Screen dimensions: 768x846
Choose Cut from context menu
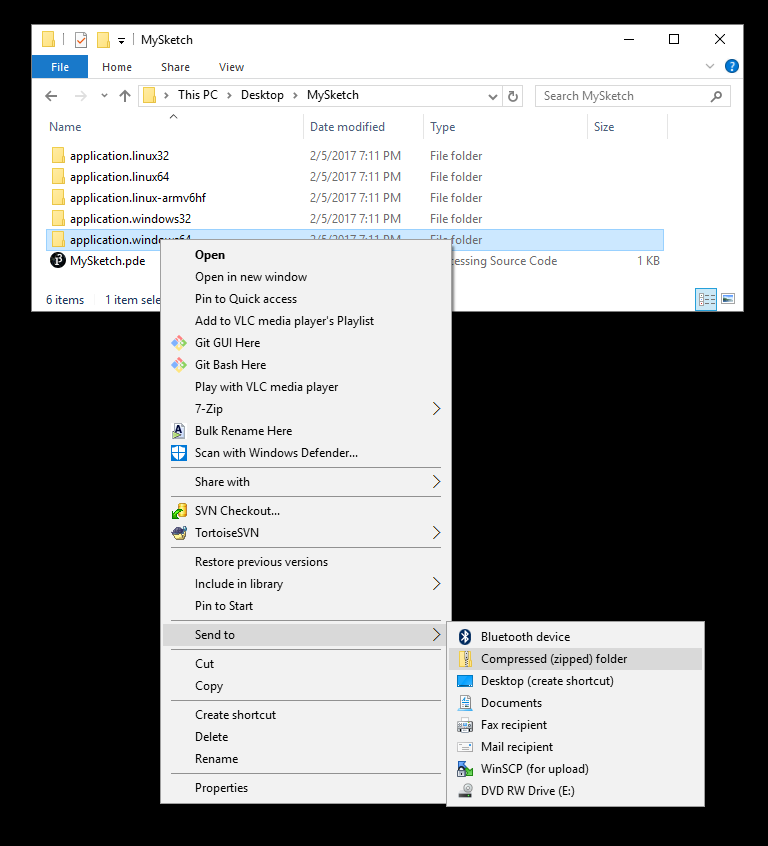[306, 664]
